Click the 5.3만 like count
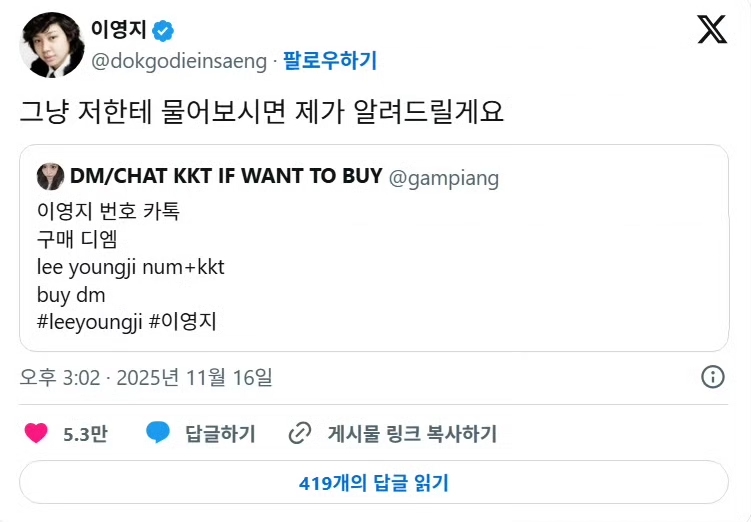The height and width of the screenshot is (522, 751). pos(85,434)
